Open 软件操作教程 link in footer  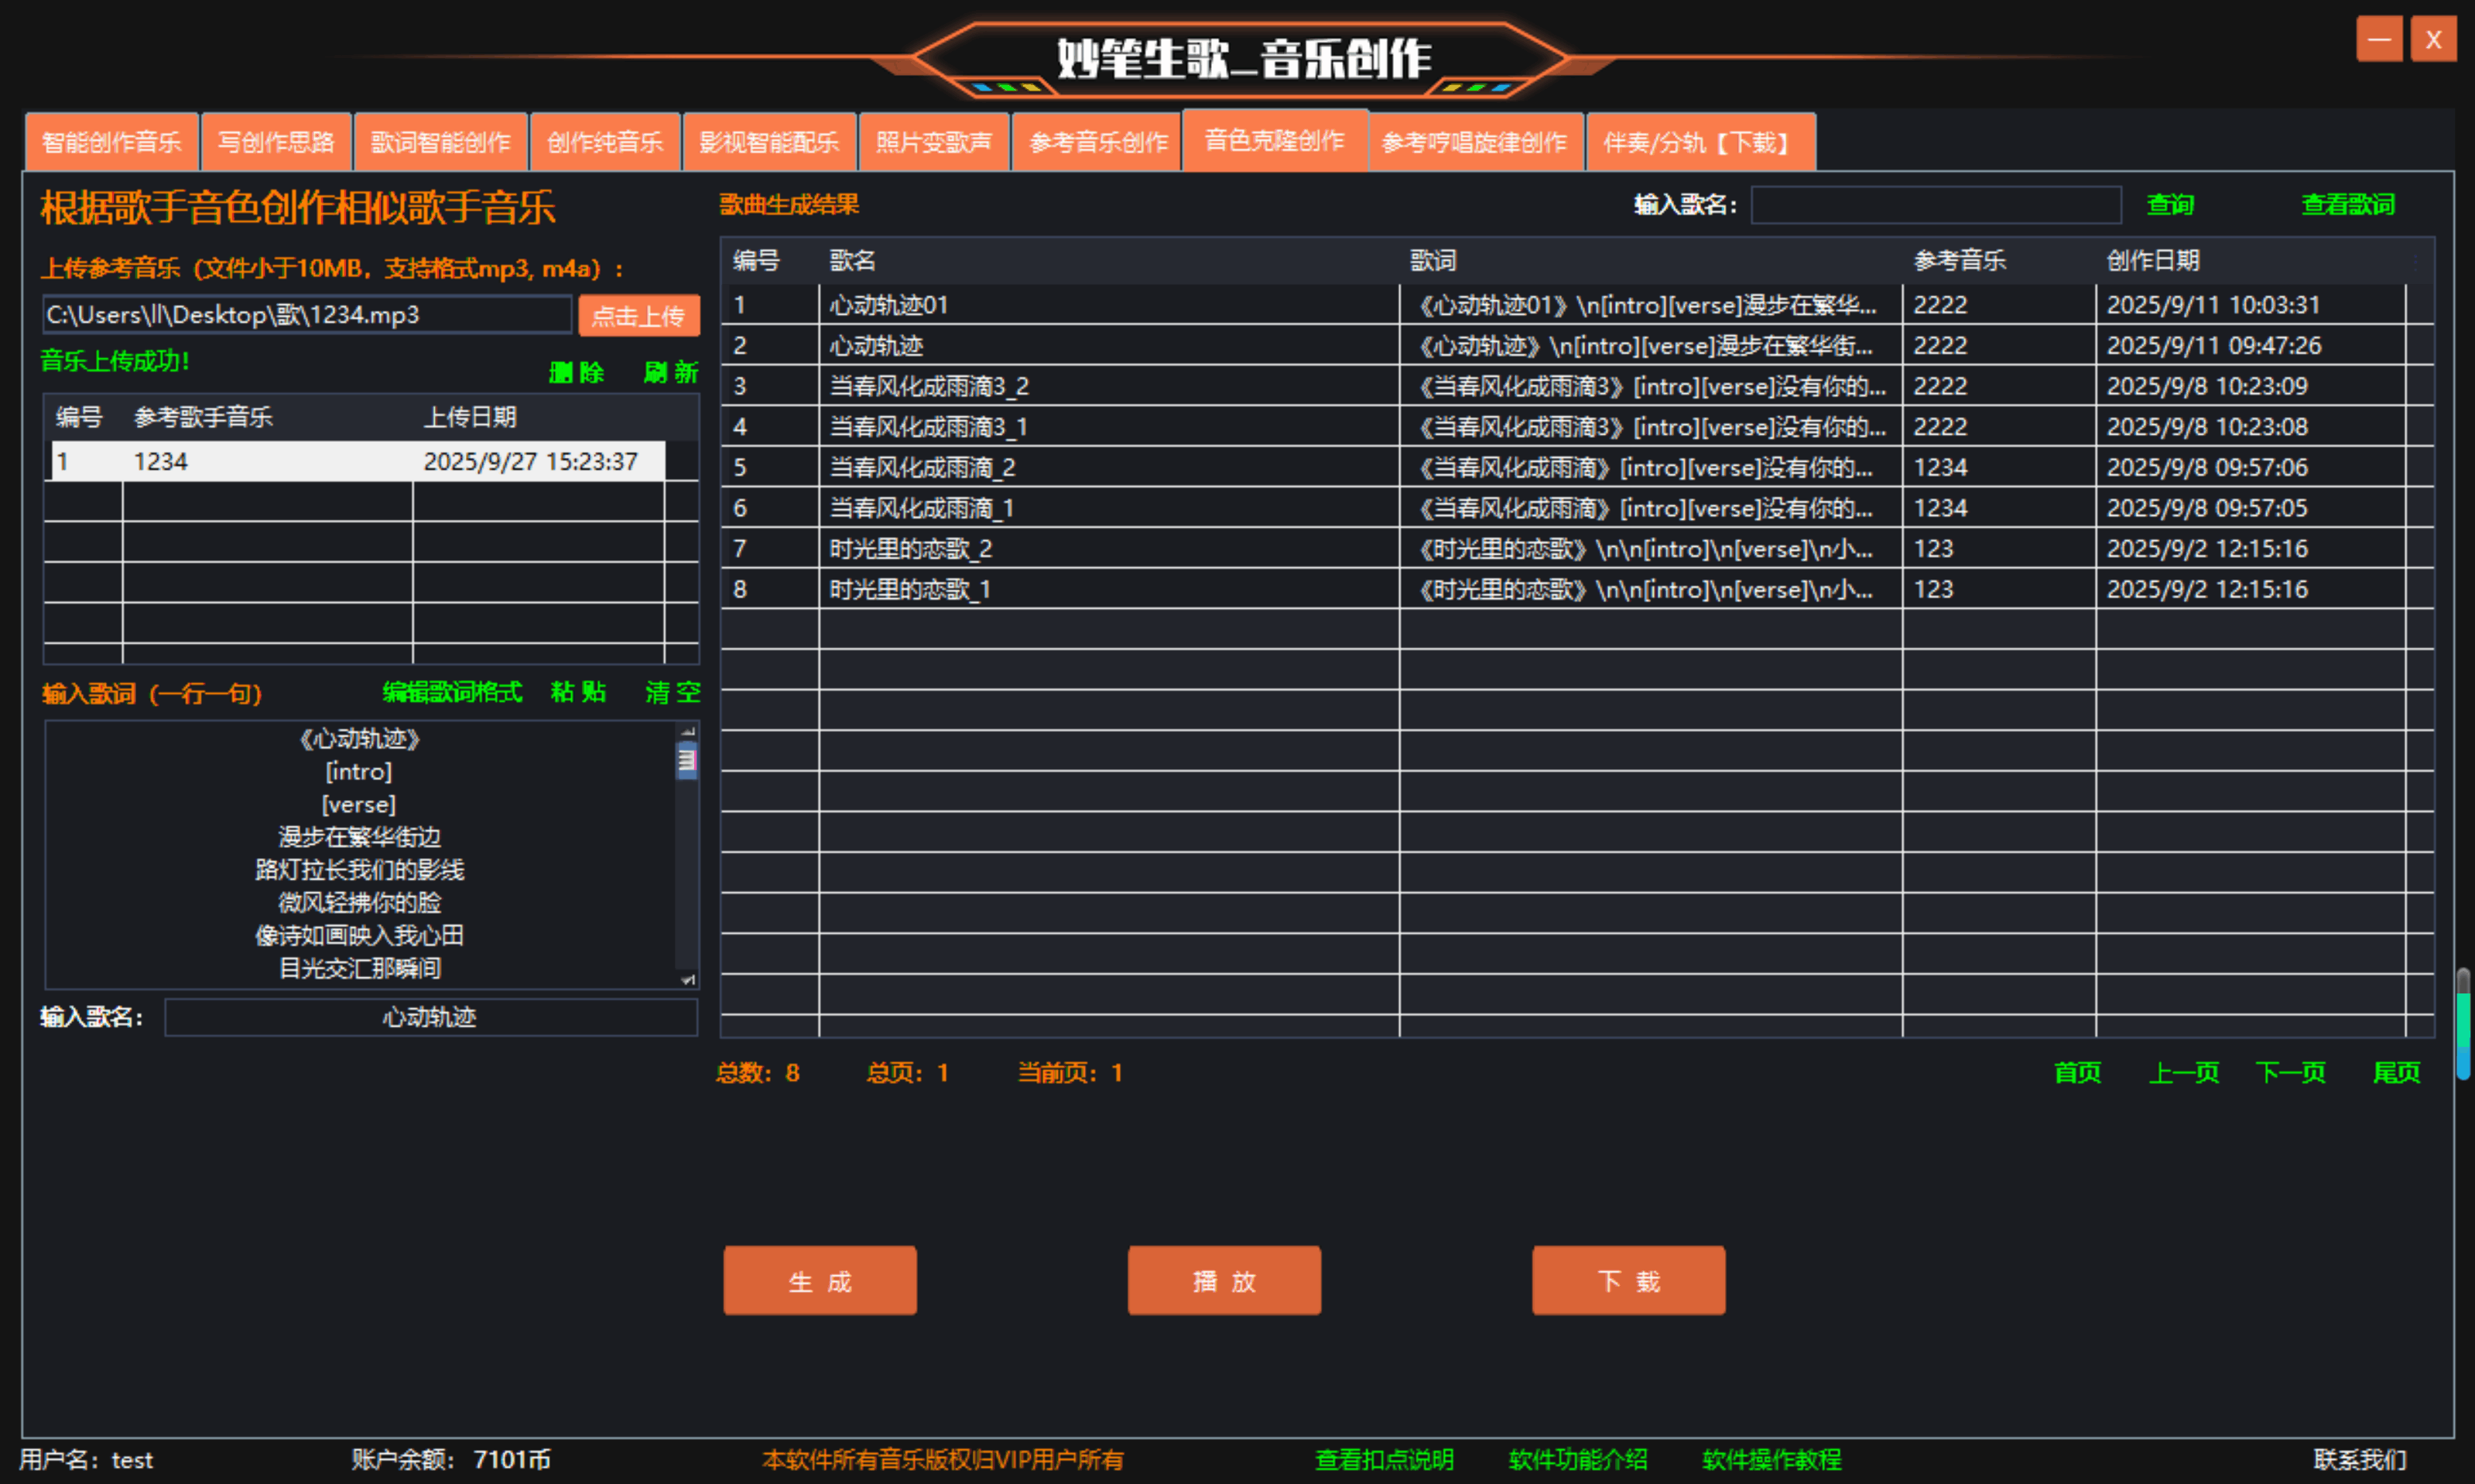pos(1771,1460)
